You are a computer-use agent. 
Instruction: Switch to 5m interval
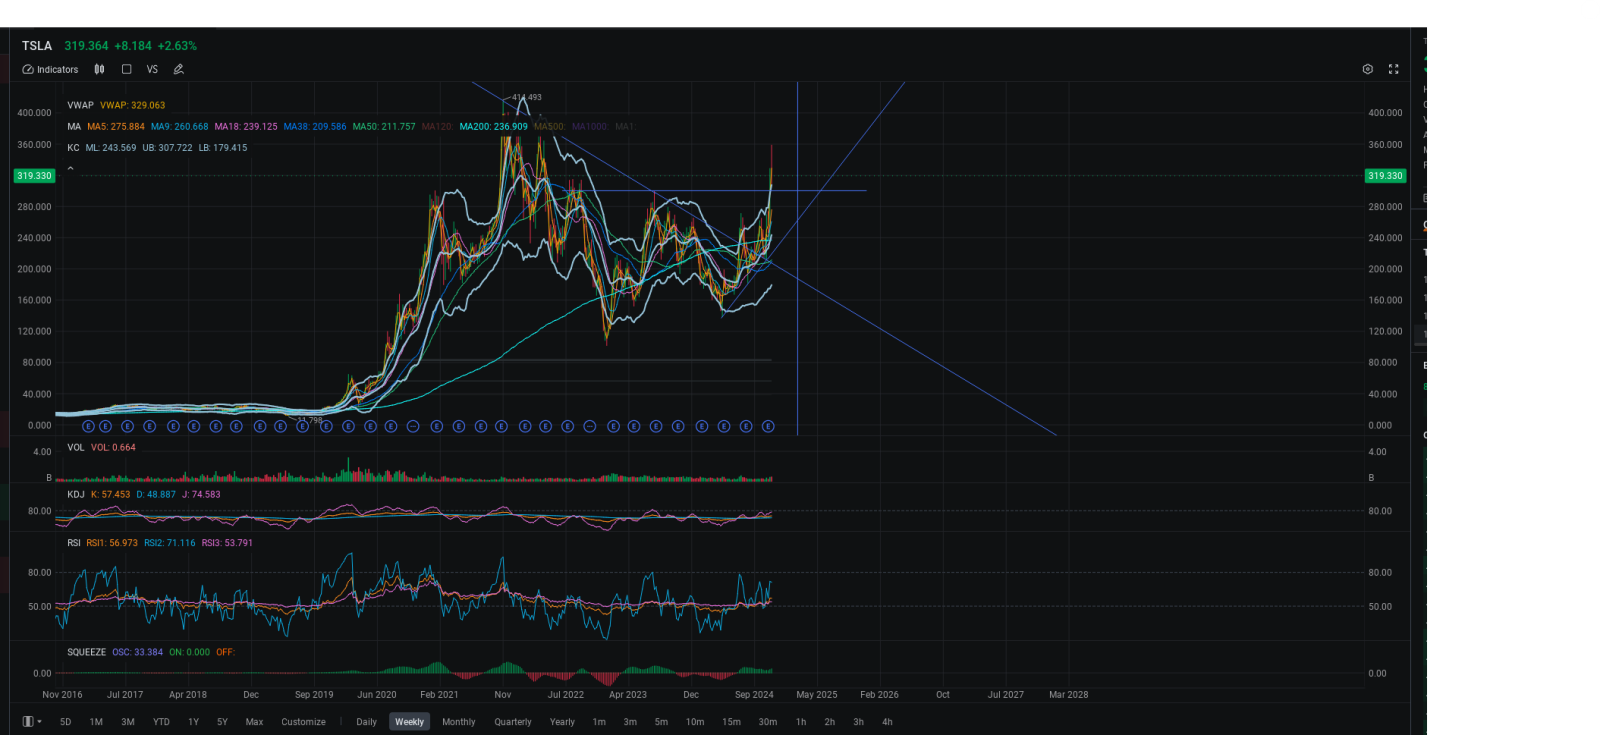[661, 722]
